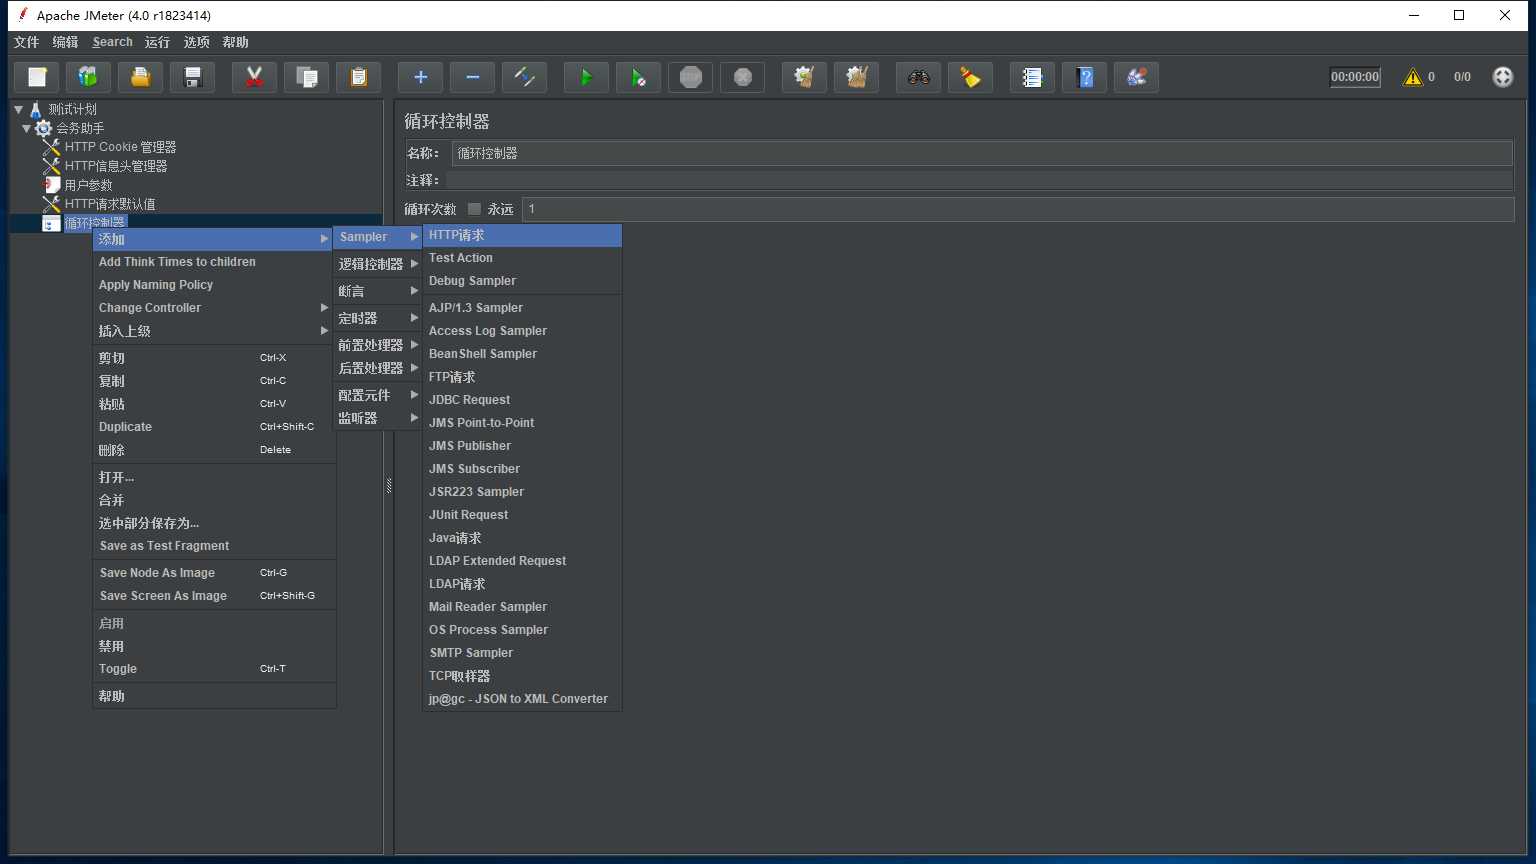Select HTTP信息头管理器 tree item

tap(116, 166)
